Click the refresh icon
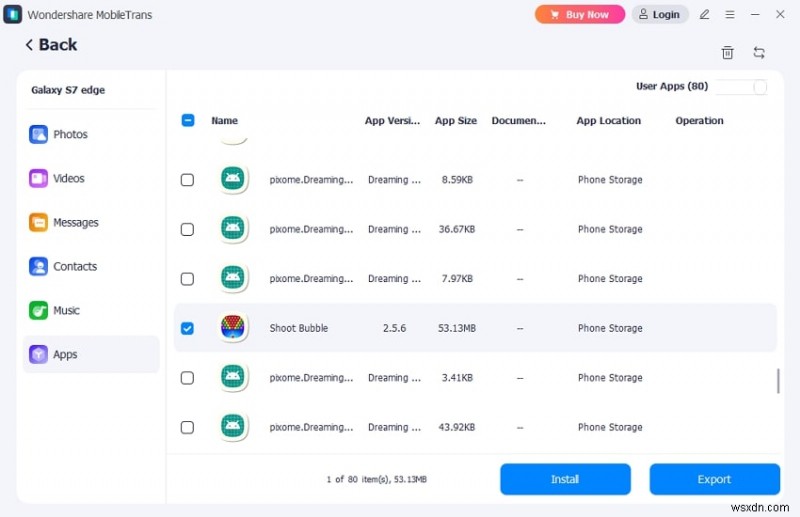This screenshot has width=800, height=517. [x=759, y=52]
